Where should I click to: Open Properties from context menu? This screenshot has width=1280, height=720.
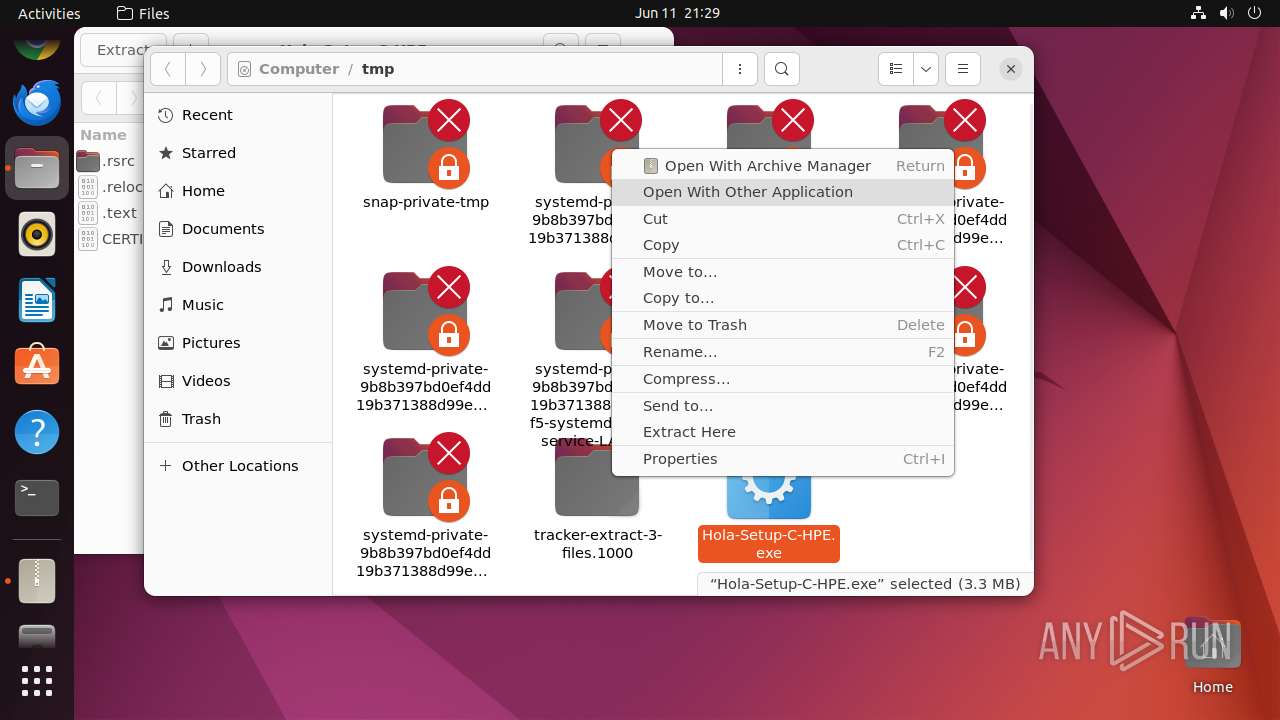[783, 459]
